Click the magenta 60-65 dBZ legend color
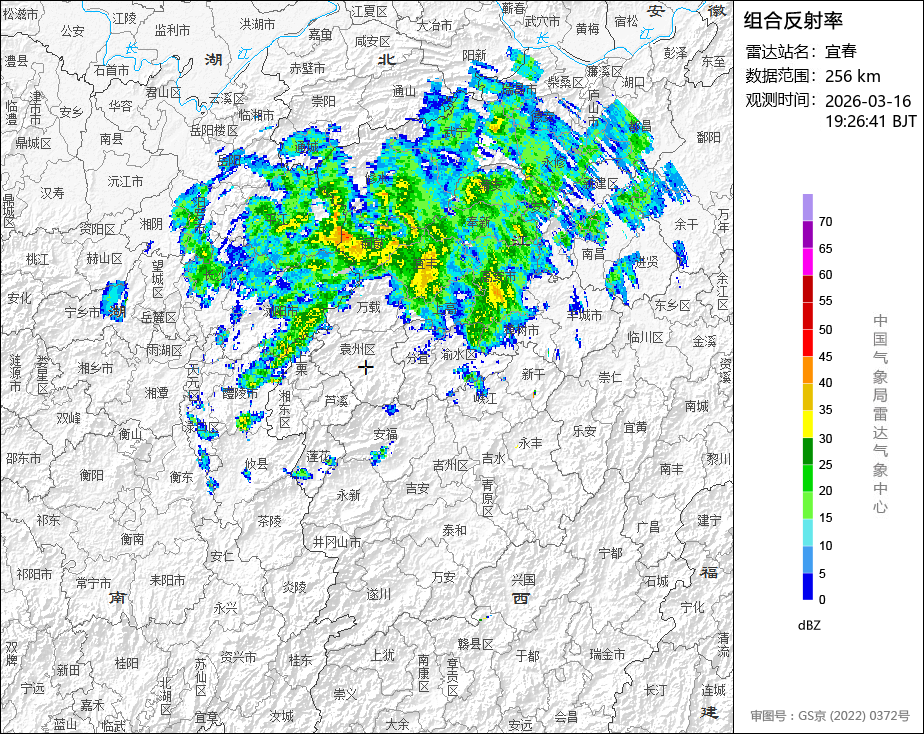Image resolution: width=924 pixels, height=734 pixels. [x=807, y=262]
